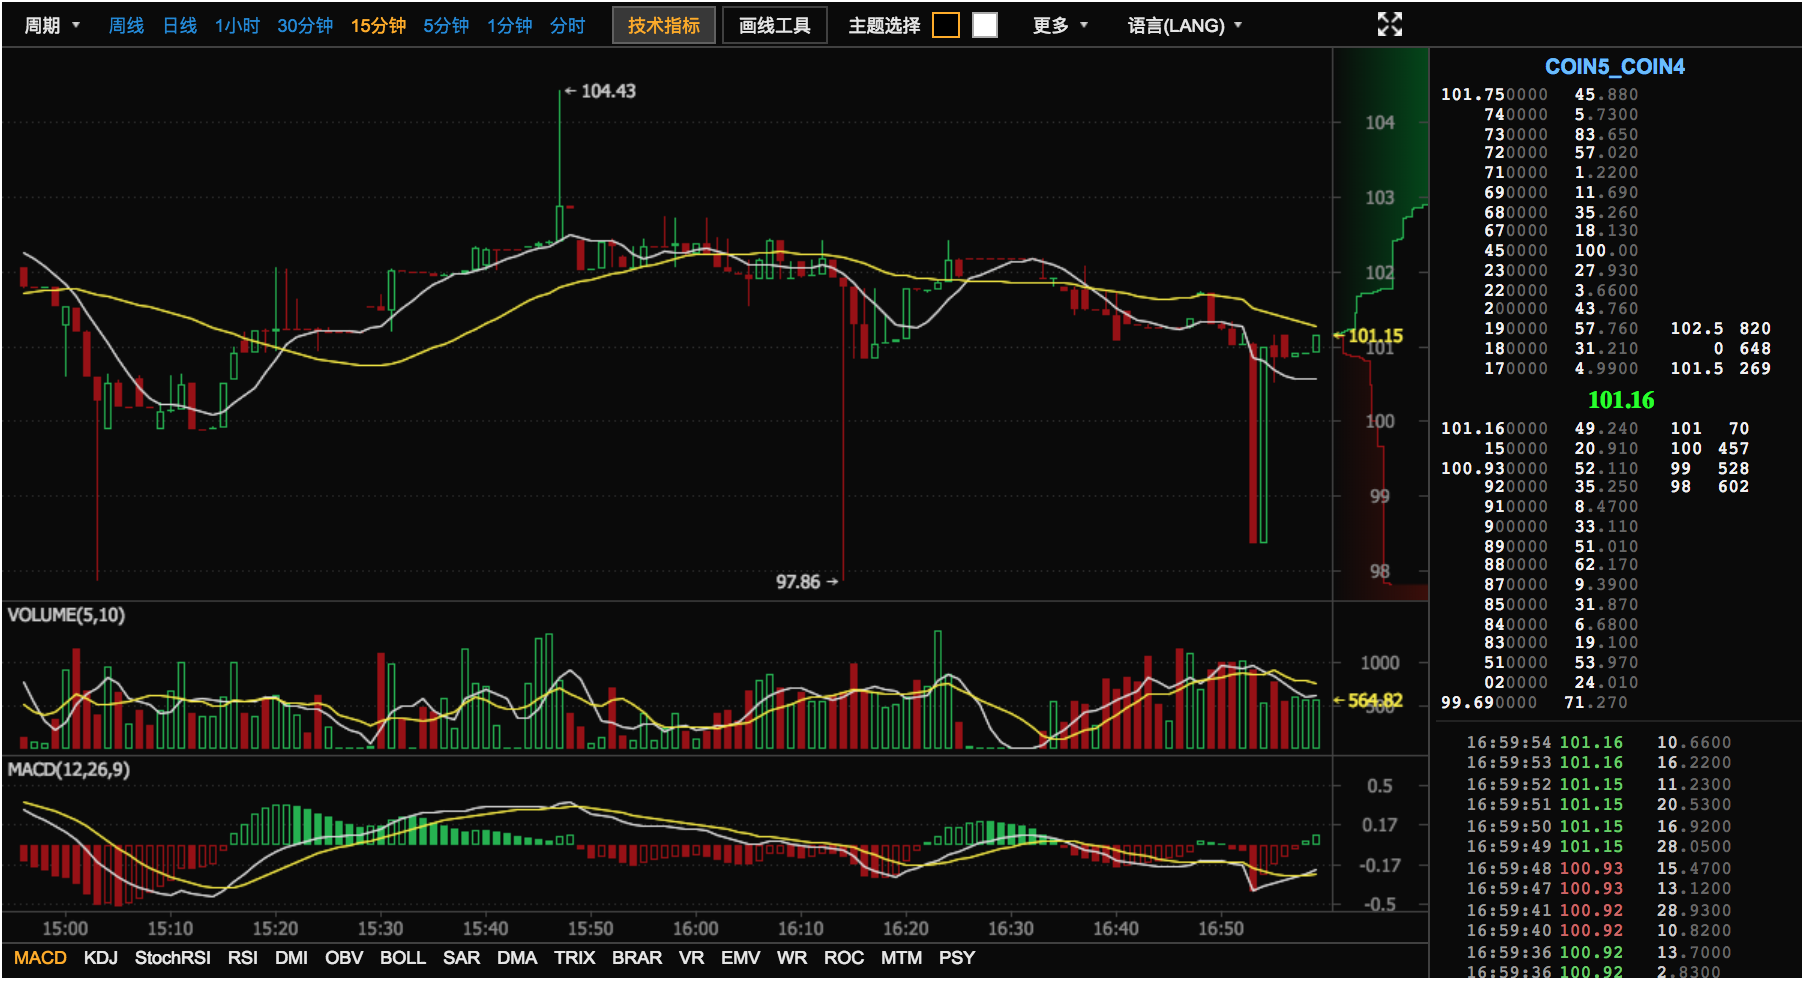Screen dimensions: 1808x982
Task: Select the DMA indicator
Action: click(517, 958)
